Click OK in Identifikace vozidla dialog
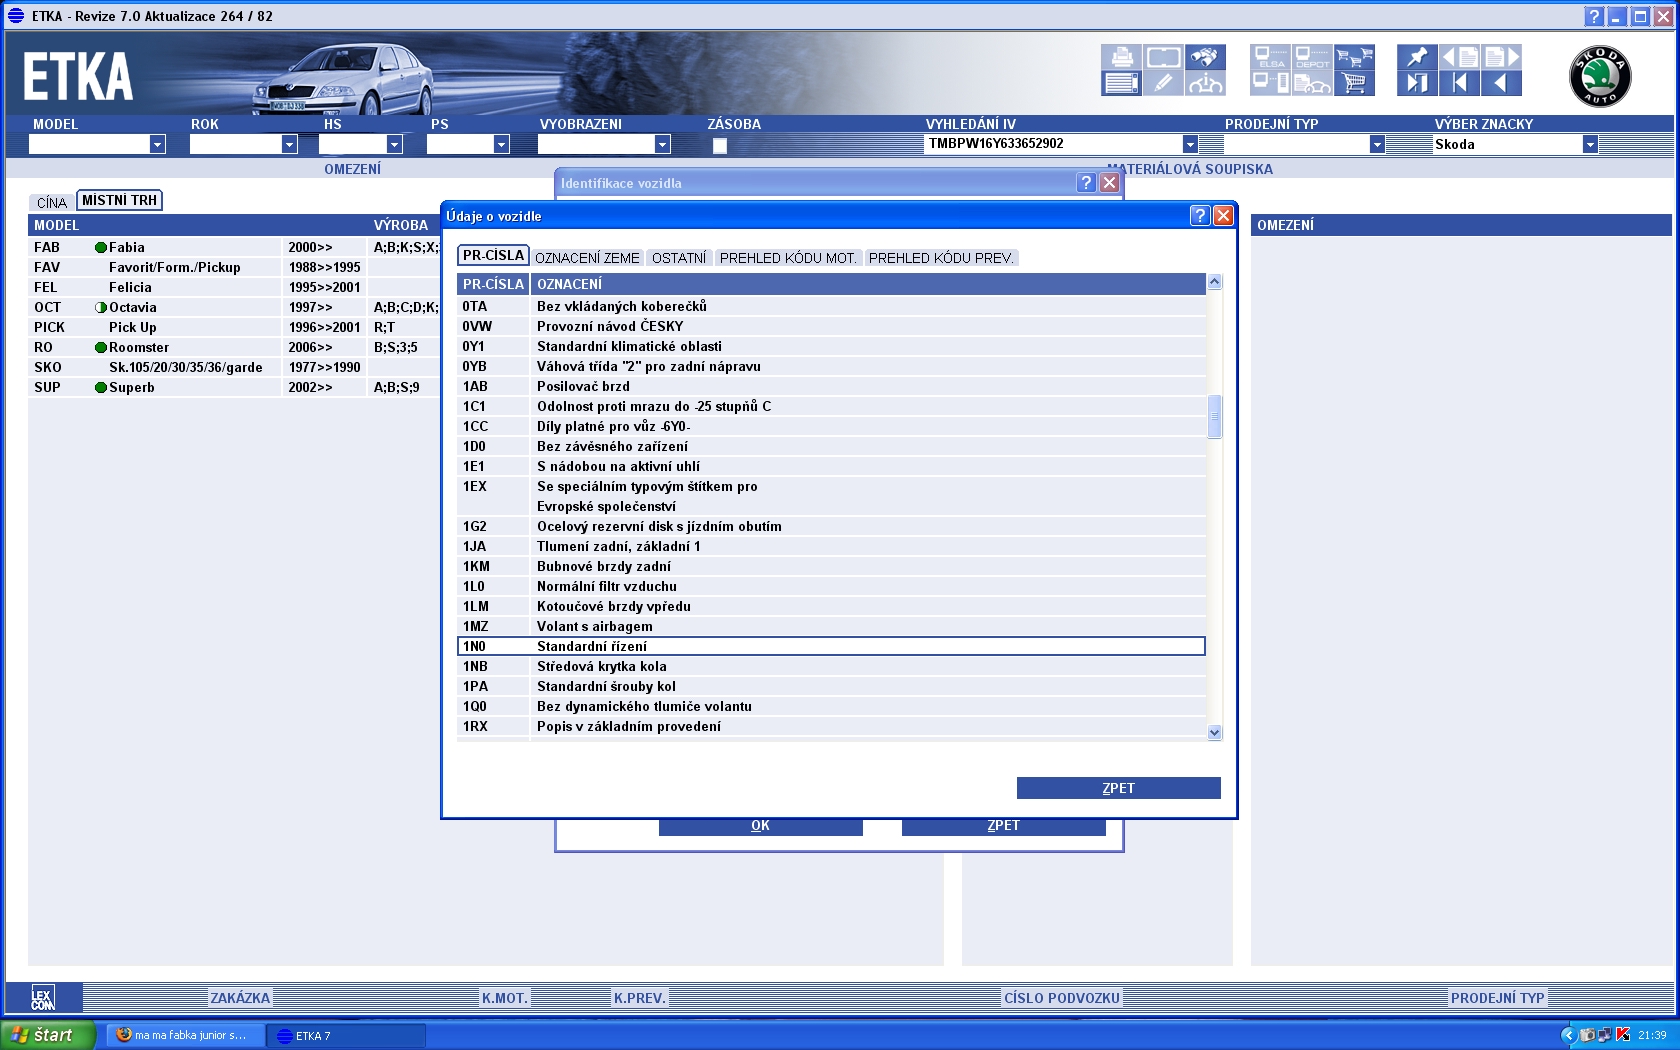The image size is (1680, 1050). [760, 826]
